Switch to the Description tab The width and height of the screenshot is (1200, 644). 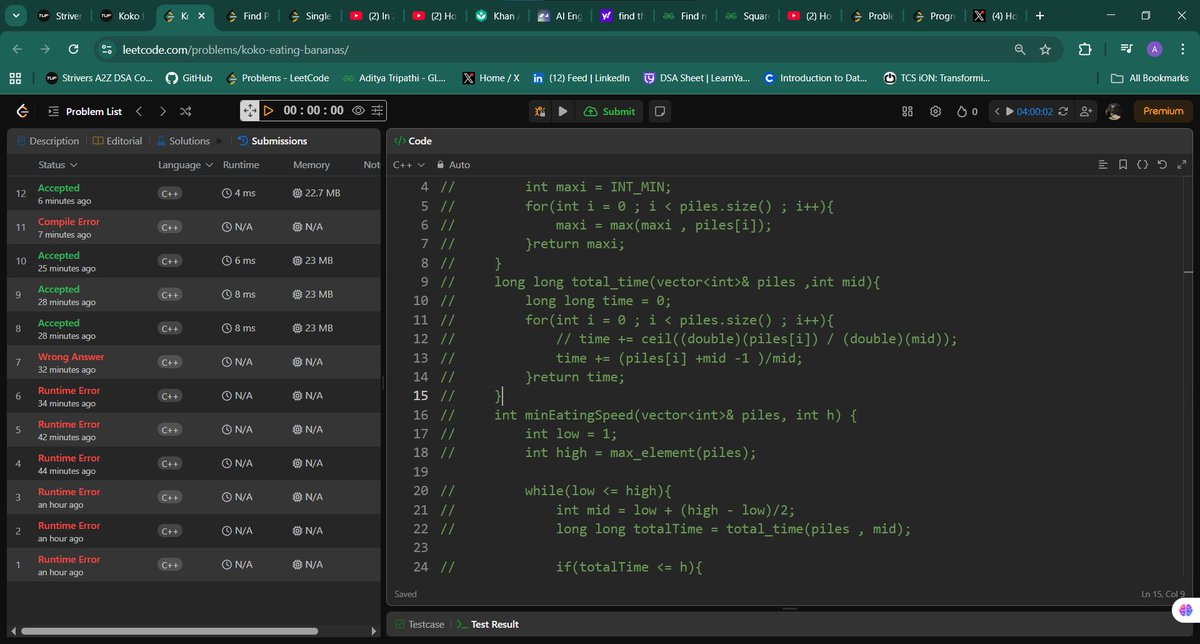pyautogui.click(x=47, y=141)
